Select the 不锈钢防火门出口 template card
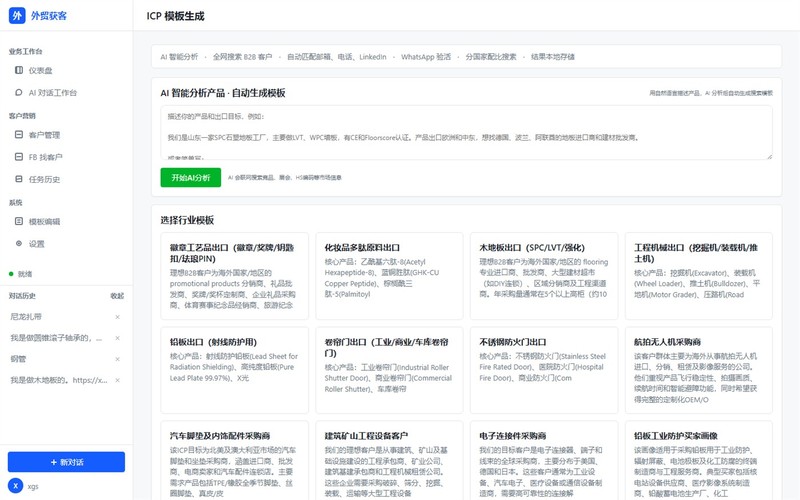The width and height of the screenshot is (800, 500). (x=544, y=370)
